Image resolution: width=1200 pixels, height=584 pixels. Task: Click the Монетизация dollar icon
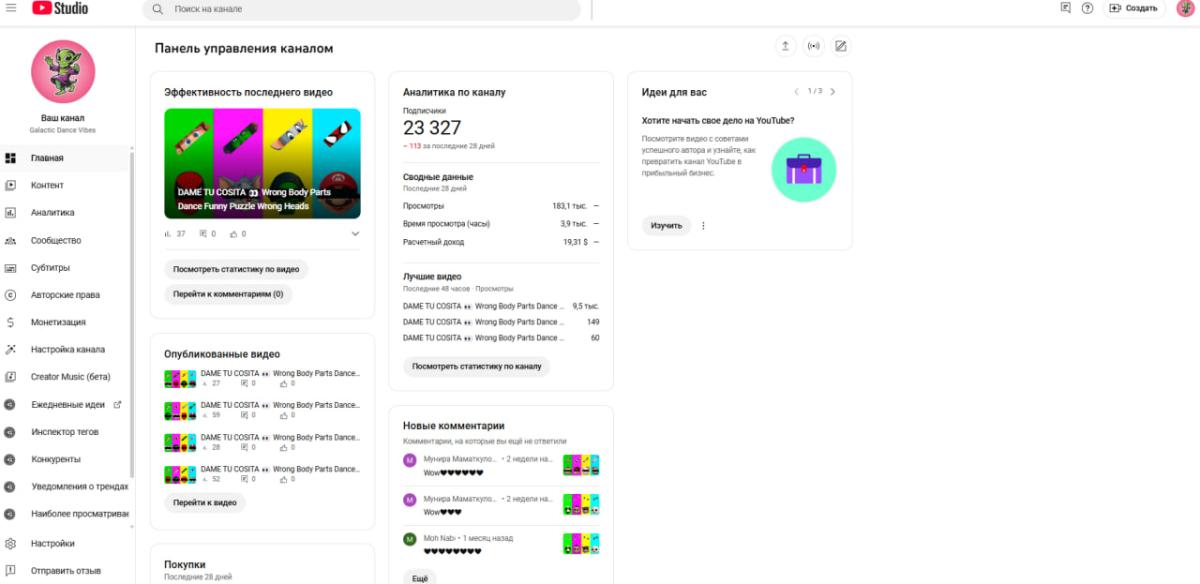tap(10, 322)
